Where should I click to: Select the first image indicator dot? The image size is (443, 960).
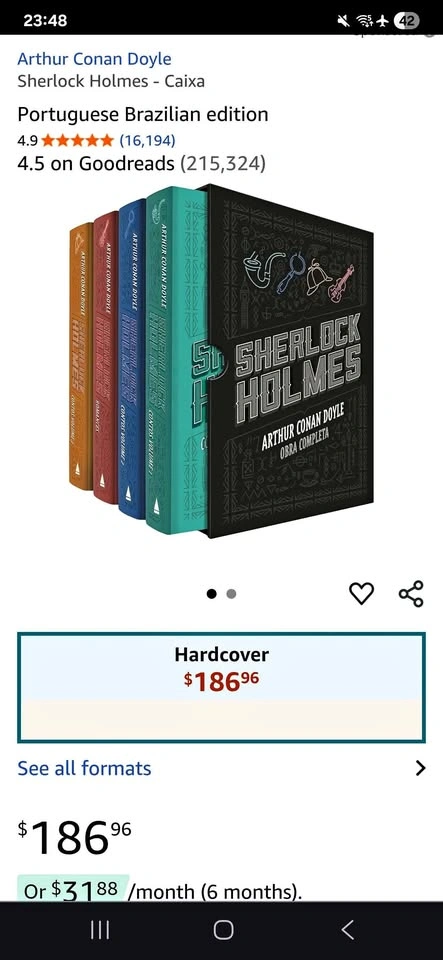tap(212, 593)
